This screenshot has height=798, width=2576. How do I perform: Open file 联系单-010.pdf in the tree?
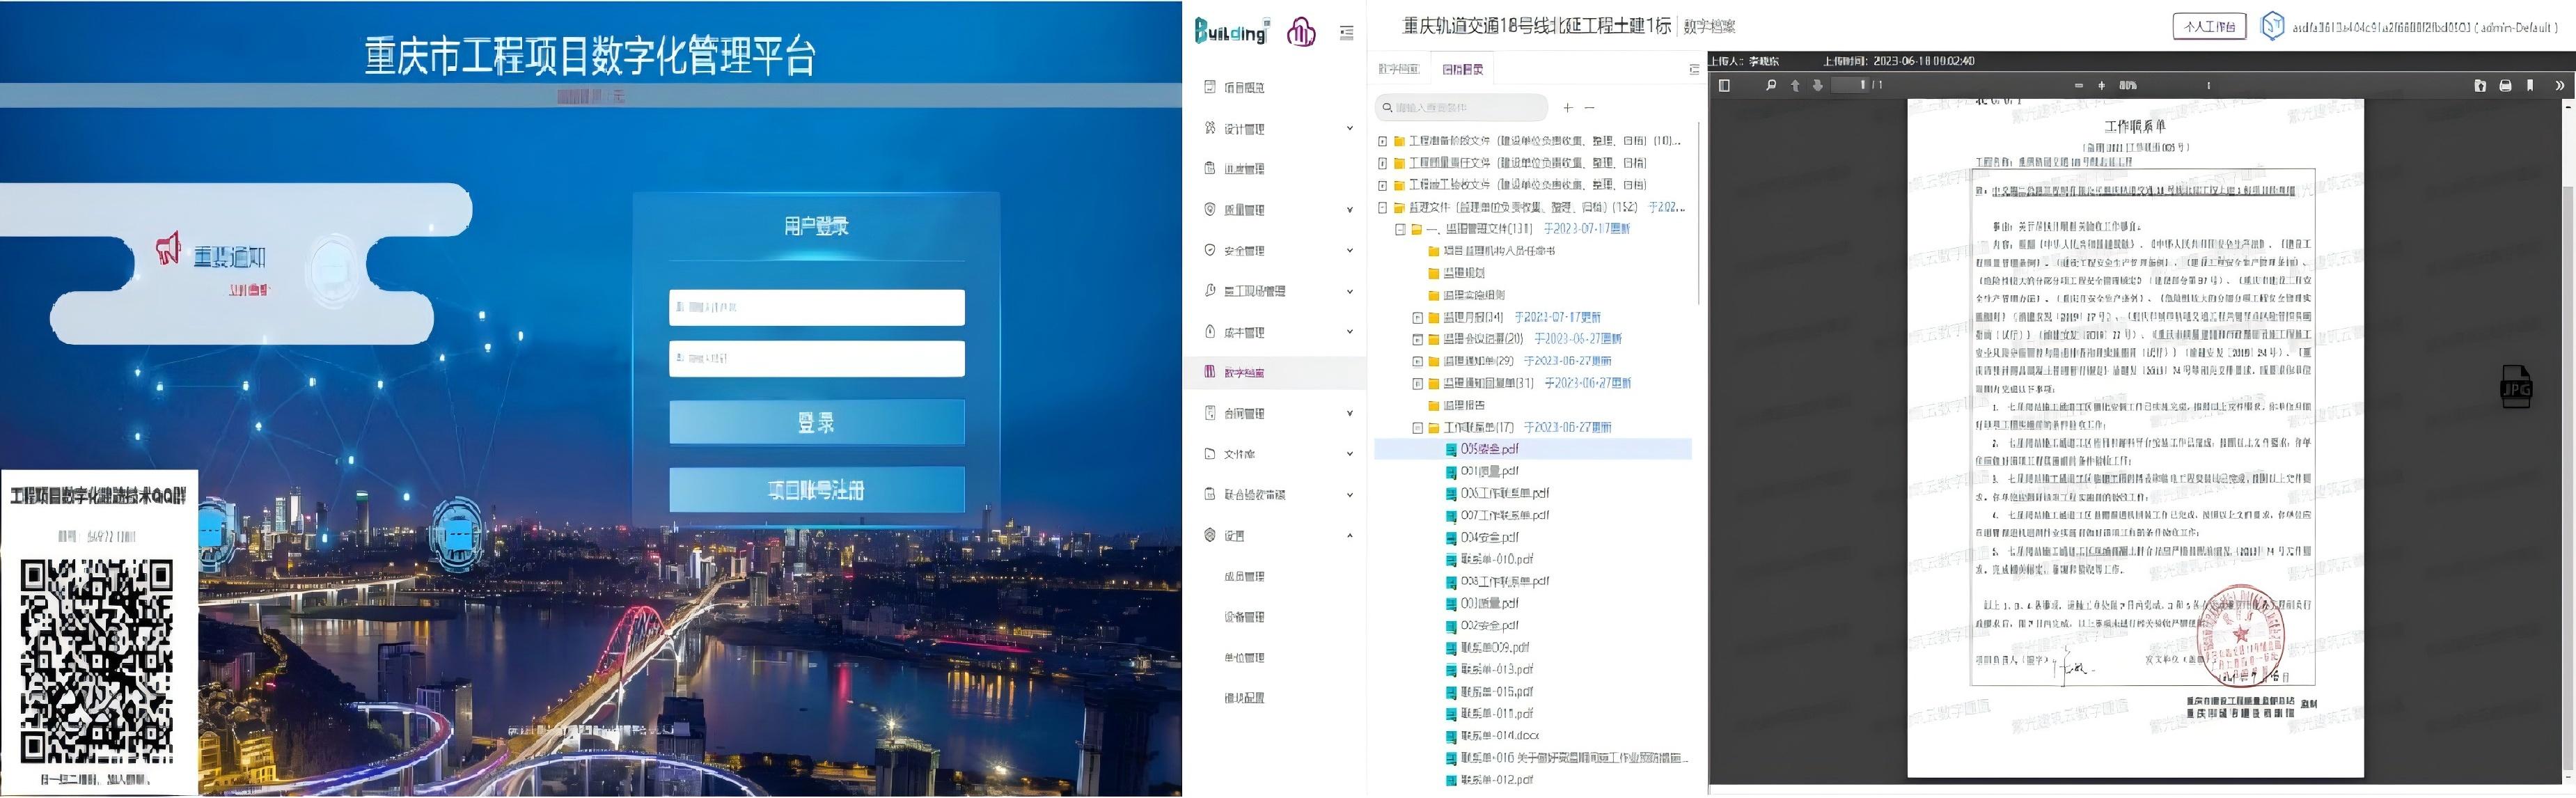tap(1496, 560)
